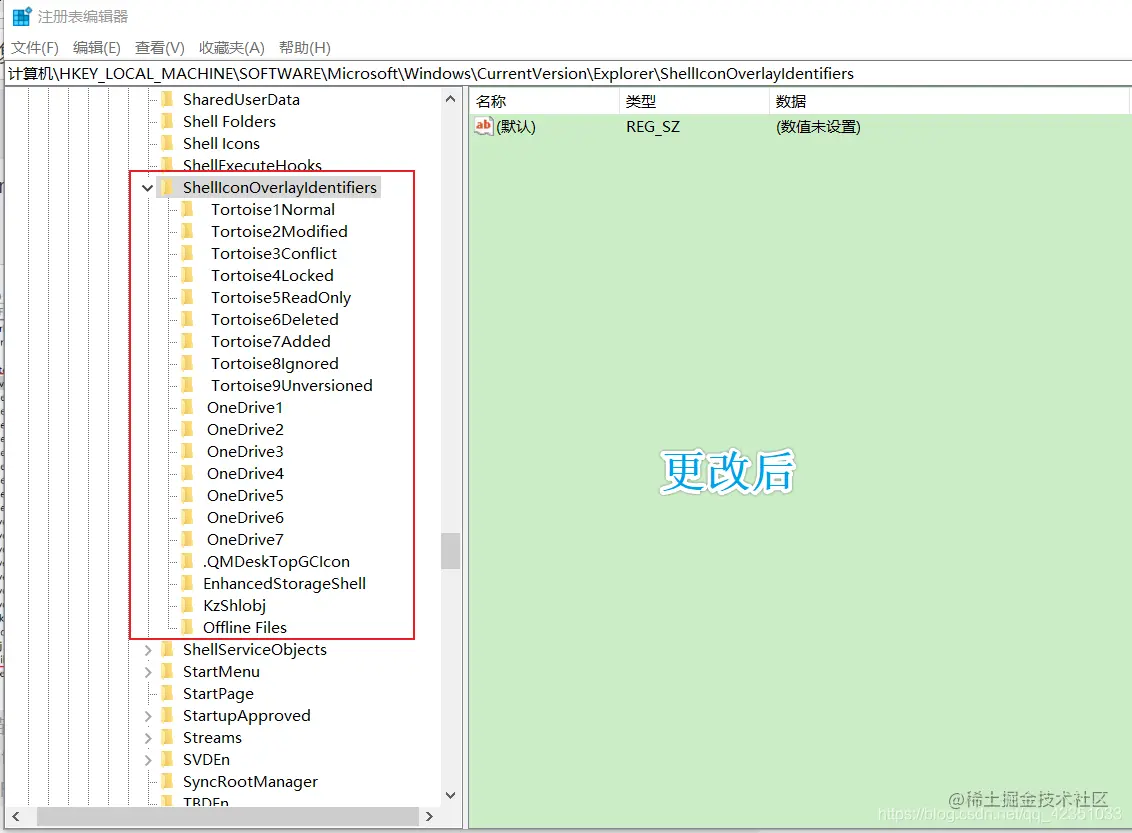
Task: Click folder icon of Tortoise2Modified
Action: pyautogui.click(x=188, y=231)
